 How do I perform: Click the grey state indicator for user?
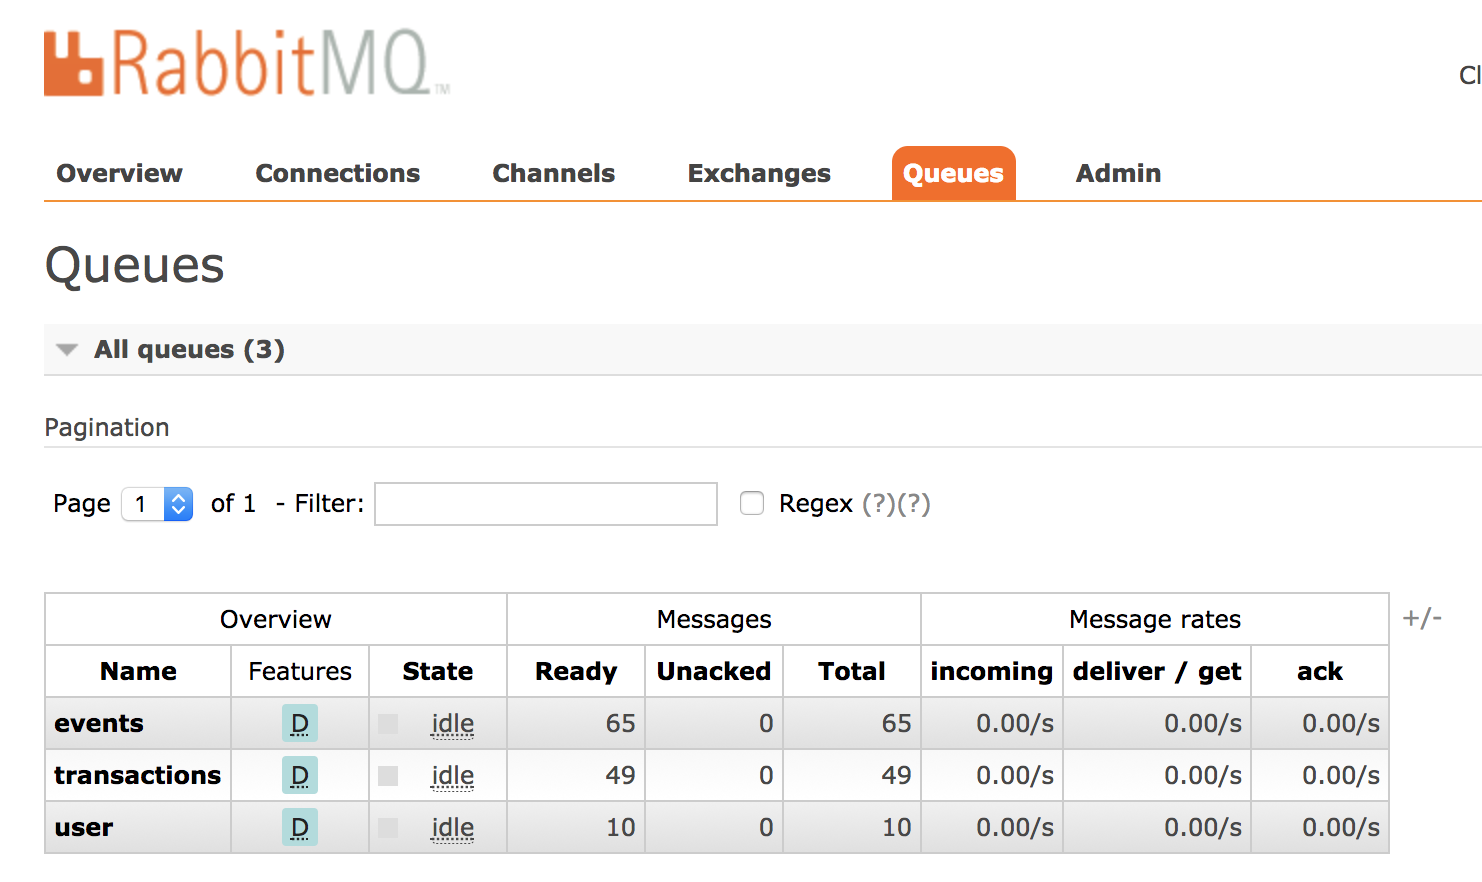tap(388, 828)
